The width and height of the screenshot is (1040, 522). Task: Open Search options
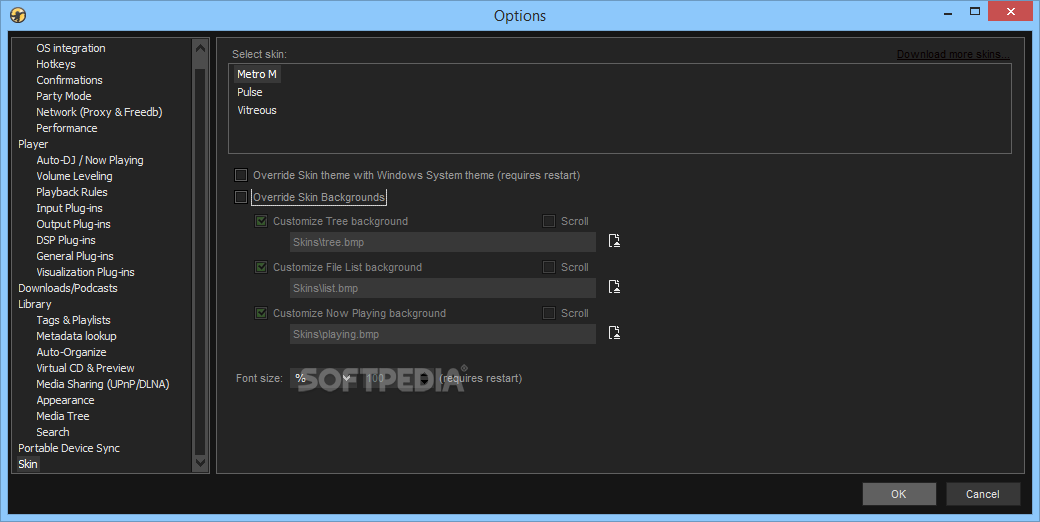pos(53,432)
